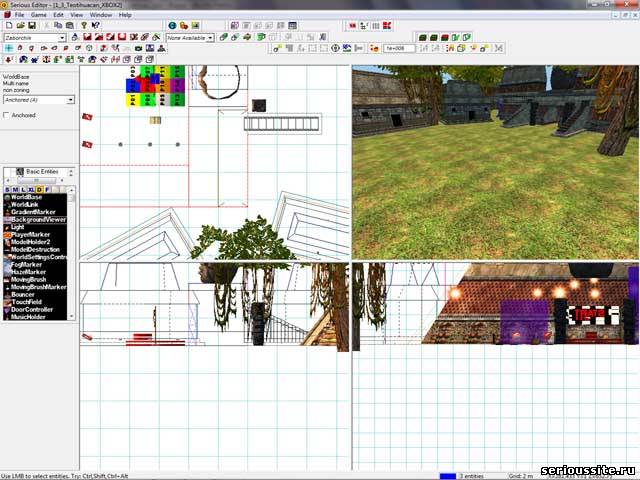
Task: Select WorldLink in the entity list
Action: click(35, 204)
